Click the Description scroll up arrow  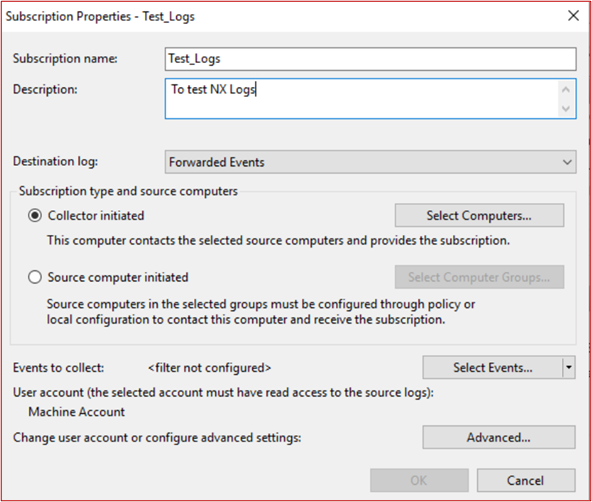566,90
